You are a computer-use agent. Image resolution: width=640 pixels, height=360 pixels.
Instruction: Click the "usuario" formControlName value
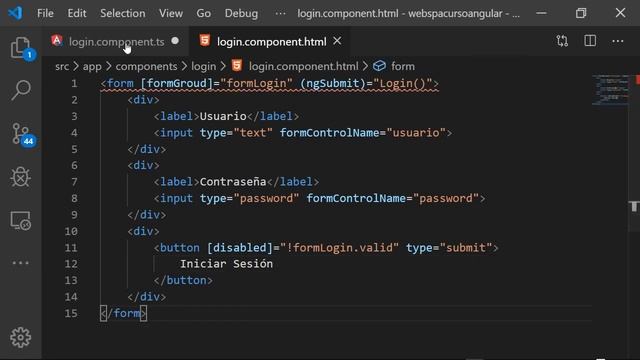(416, 133)
